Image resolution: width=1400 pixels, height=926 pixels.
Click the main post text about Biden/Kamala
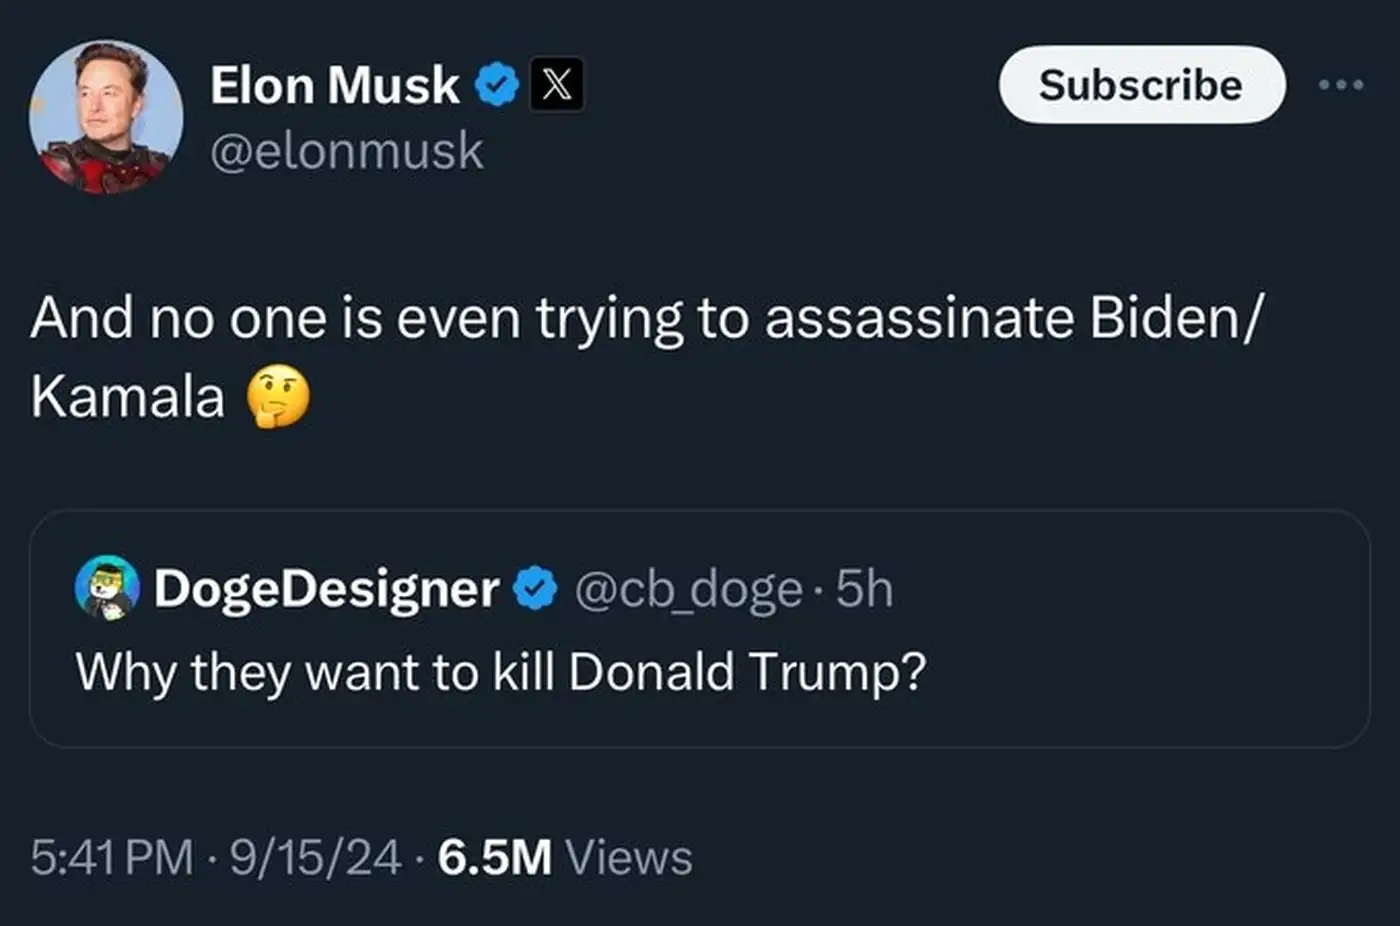(x=640, y=320)
